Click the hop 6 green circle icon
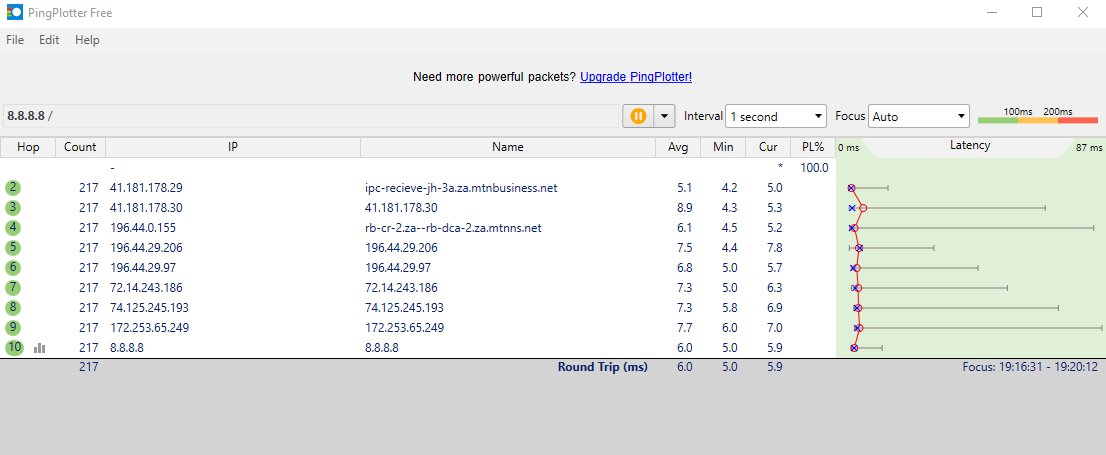Screen dimensions: 1106x455 click(x=13, y=267)
